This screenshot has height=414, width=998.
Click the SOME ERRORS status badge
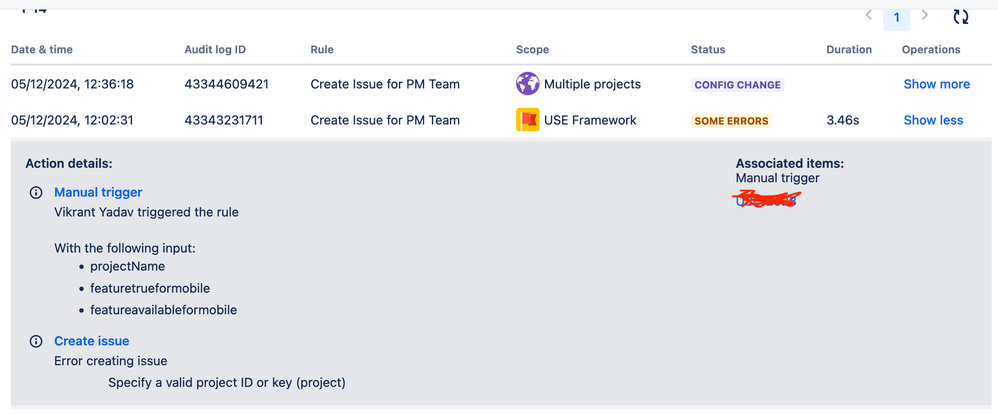pyautogui.click(x=731, y=121)
